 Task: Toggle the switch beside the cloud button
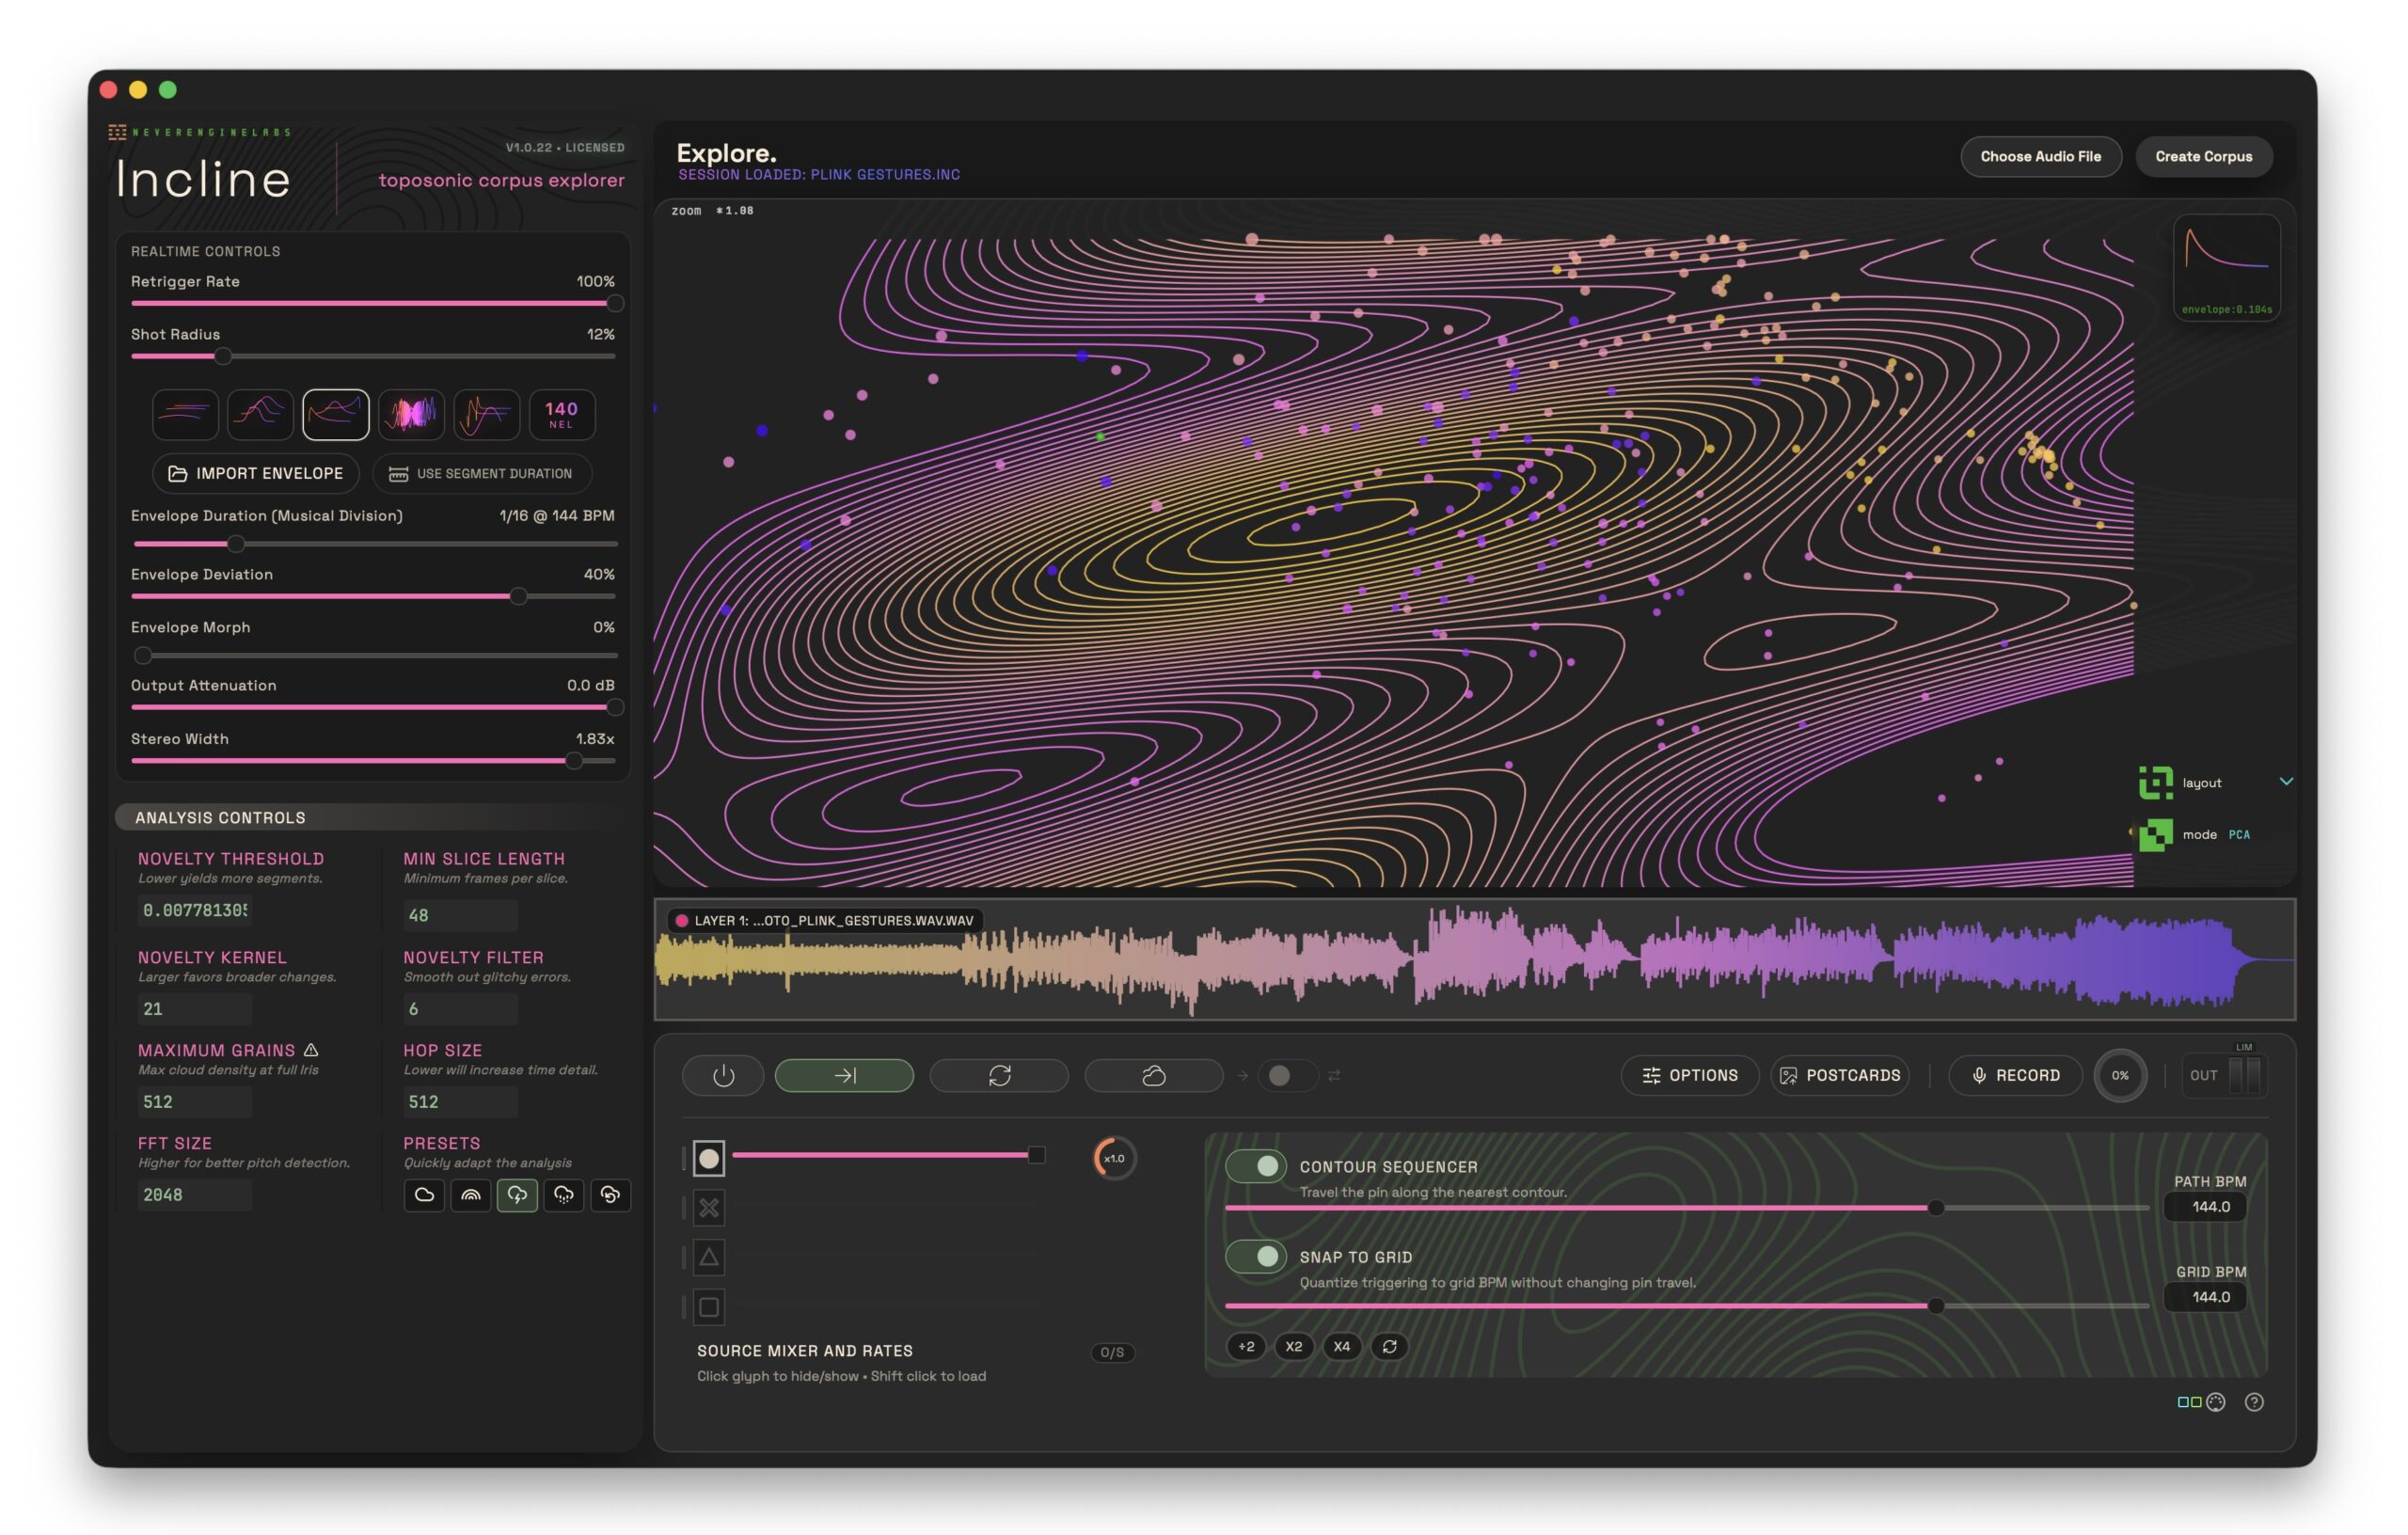(x=1286, y=1075)
